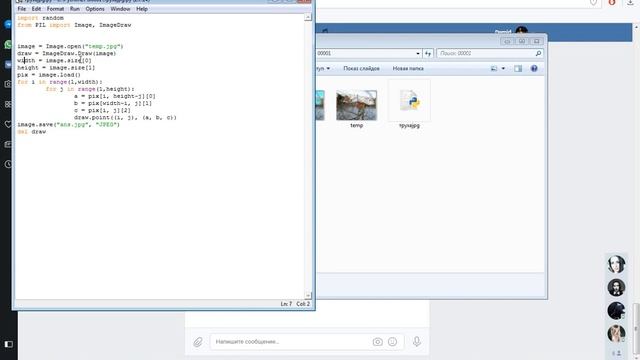
Task: Open chat with fourth avatar in contacts strip
Action: tap(616, 333)
